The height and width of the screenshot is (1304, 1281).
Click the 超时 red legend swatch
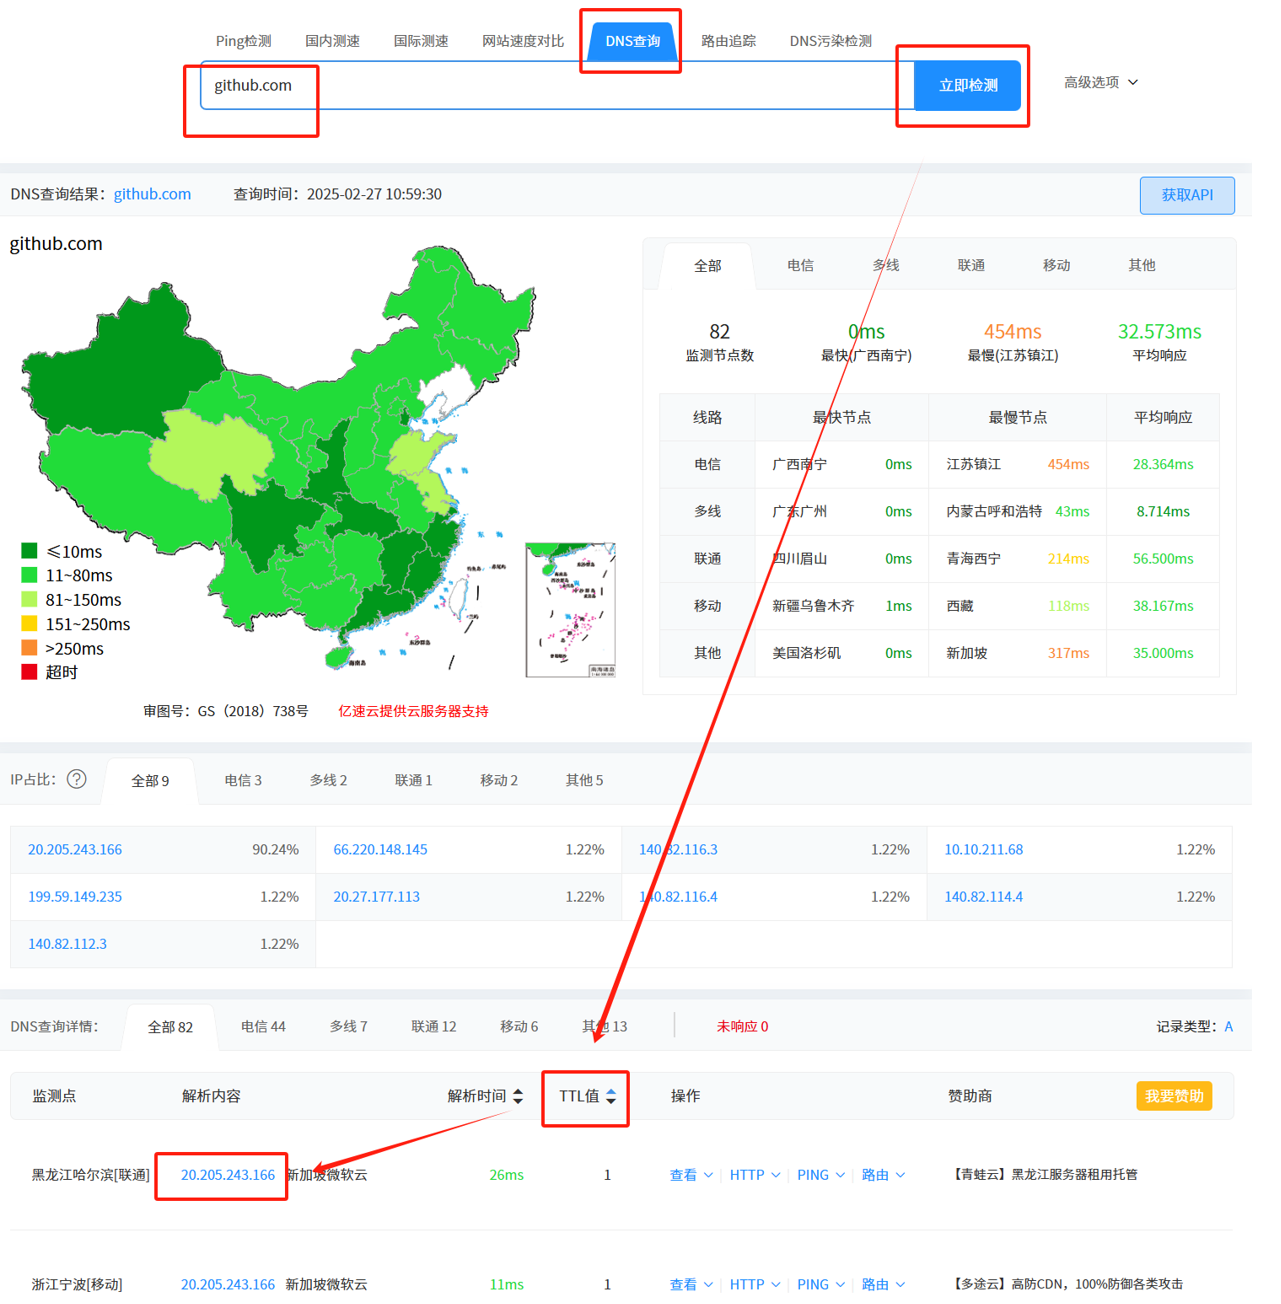(29, 672)
